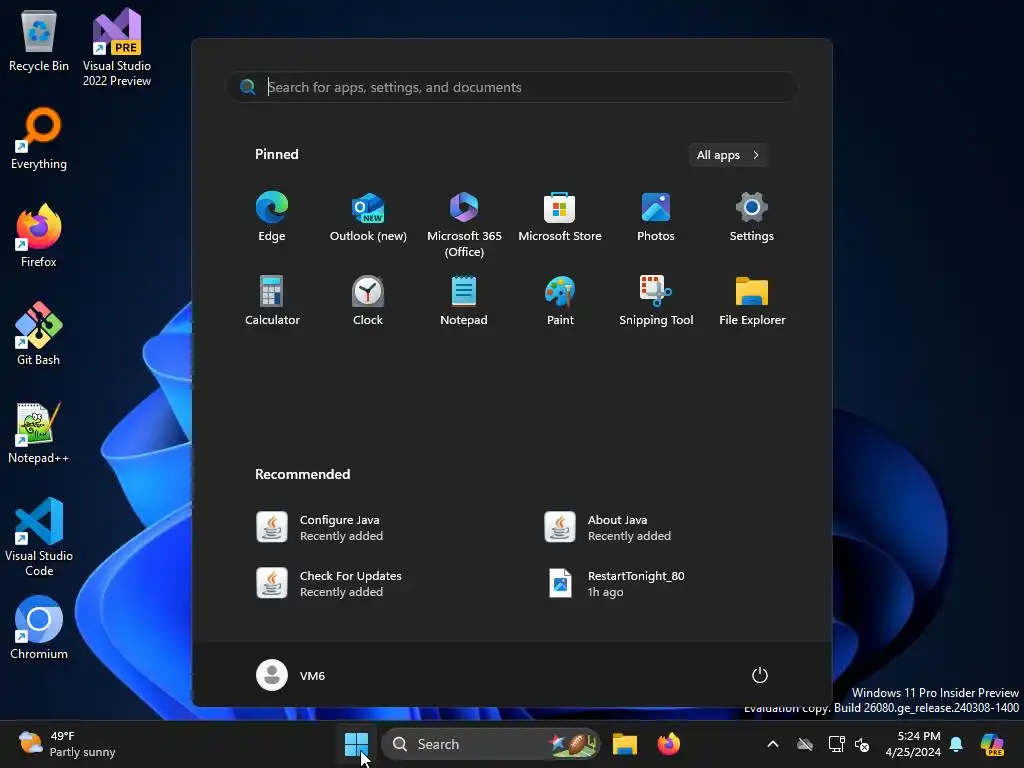Click the Windows Start button on taskbar
This screenshot has height=768, width=1024.
coord(357,744)
